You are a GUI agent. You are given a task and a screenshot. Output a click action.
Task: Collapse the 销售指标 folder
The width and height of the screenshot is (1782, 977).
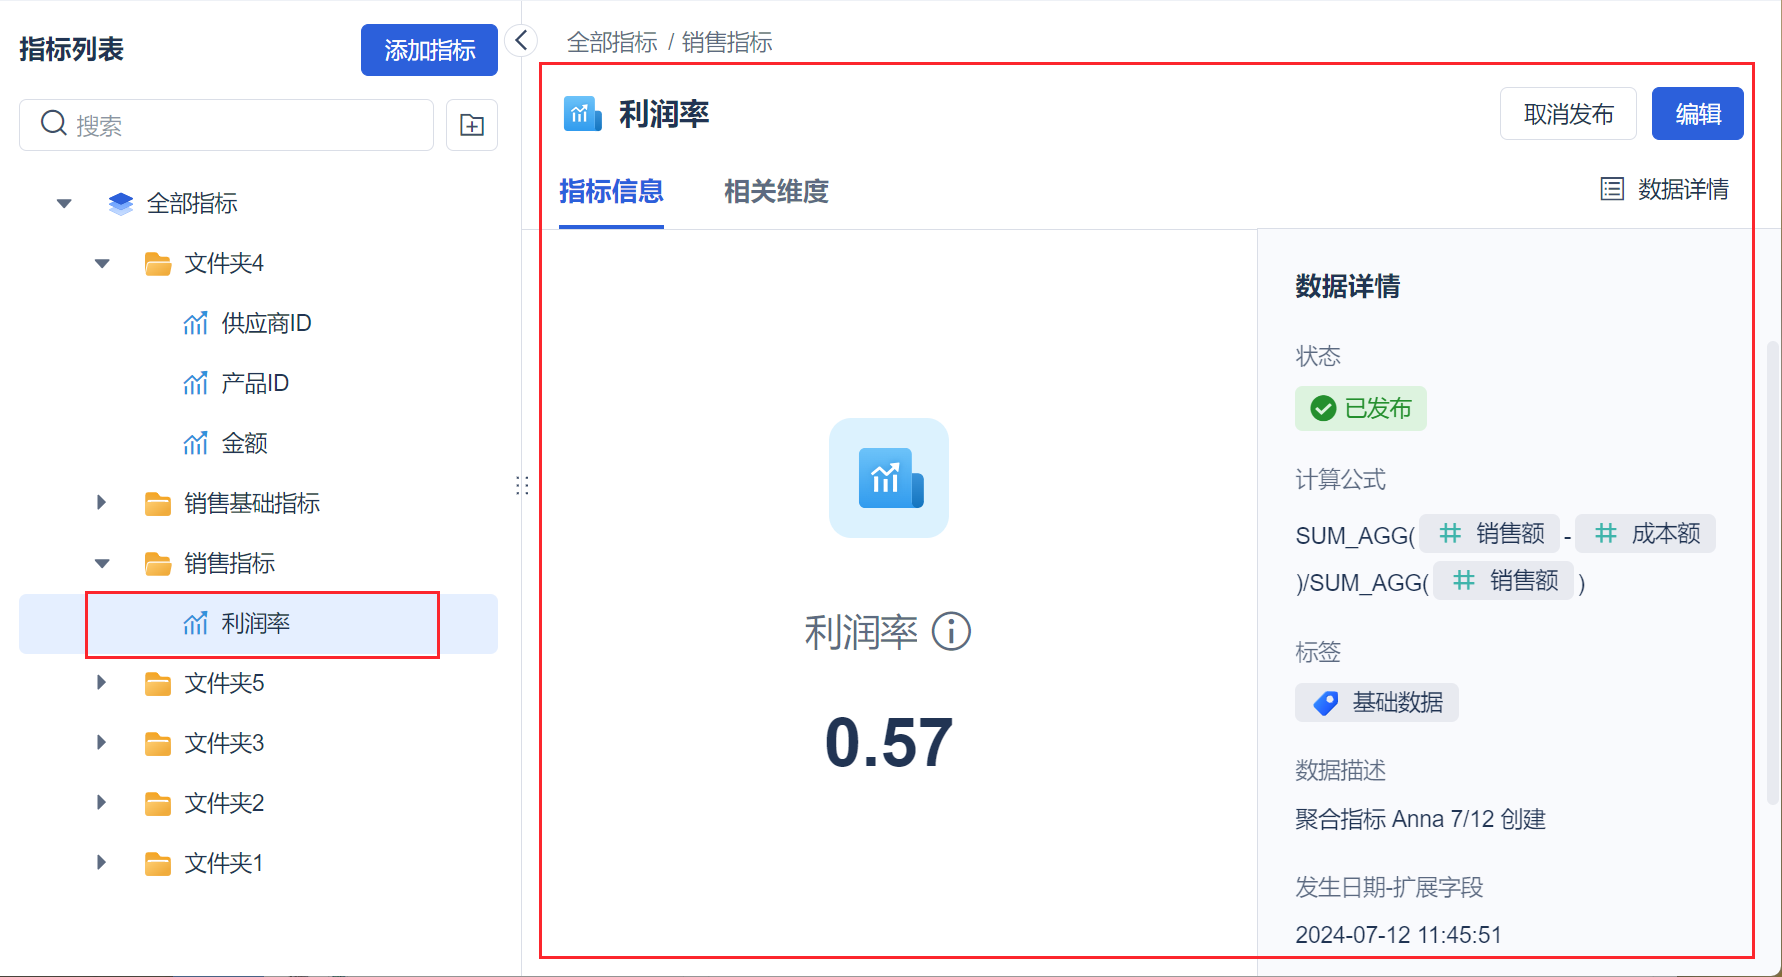(102, 564)
